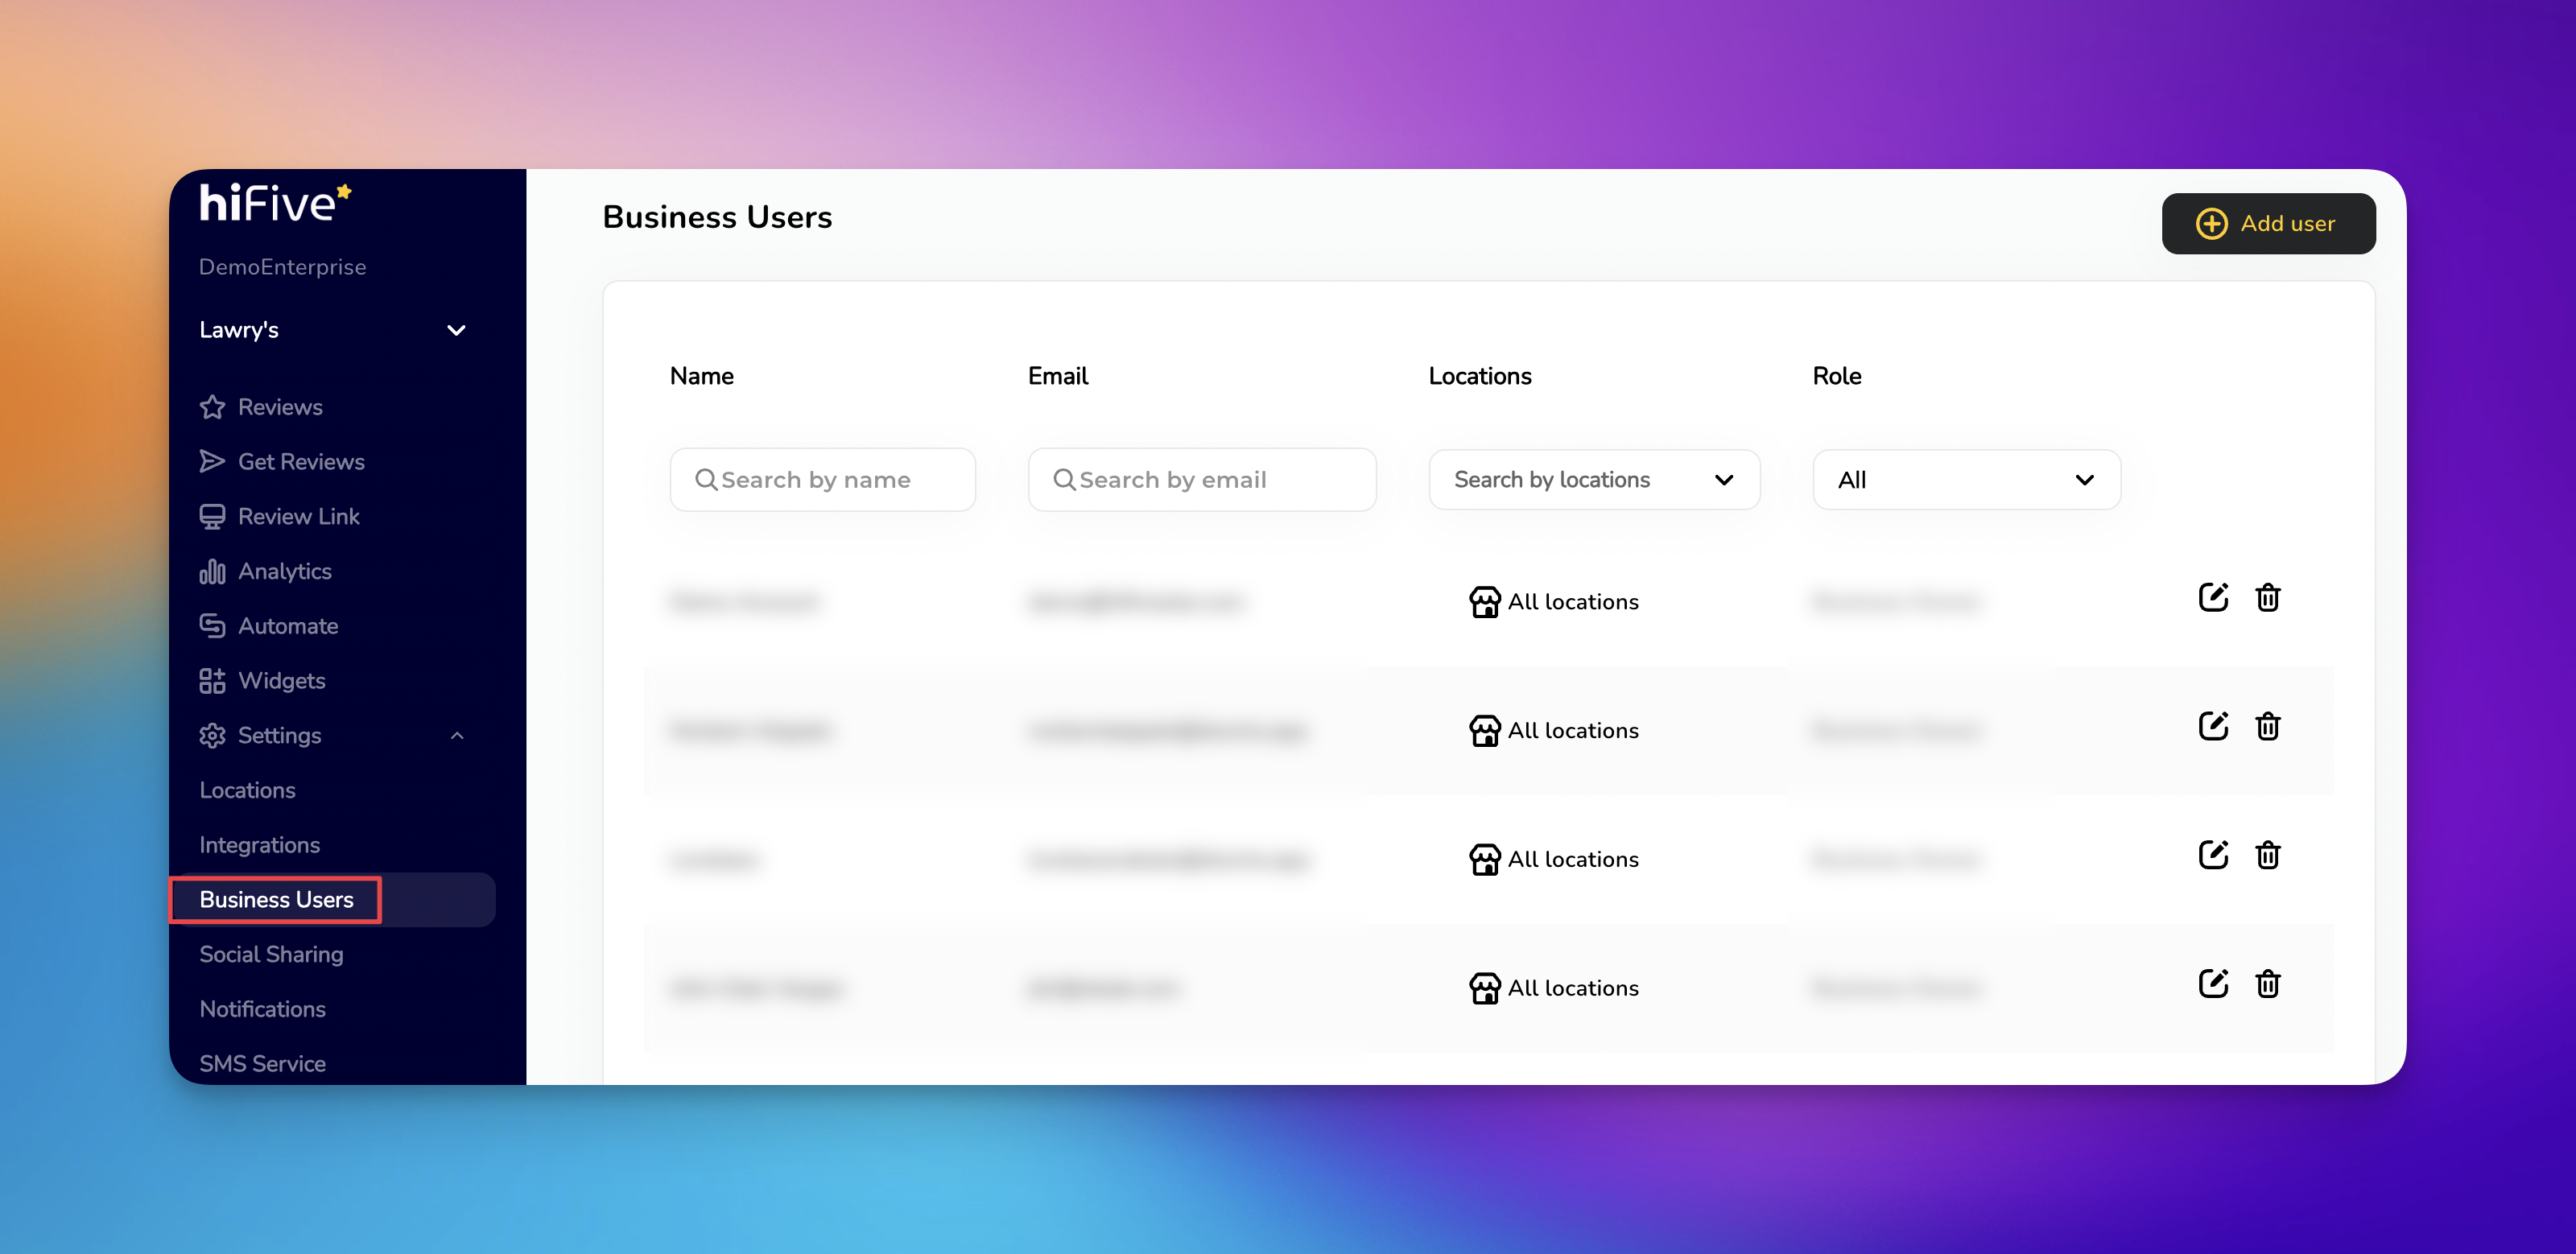Click the edit icon in the first user row
Screen dimensions: 2576x1254
pyautogui.click(x=2212, y=598)
